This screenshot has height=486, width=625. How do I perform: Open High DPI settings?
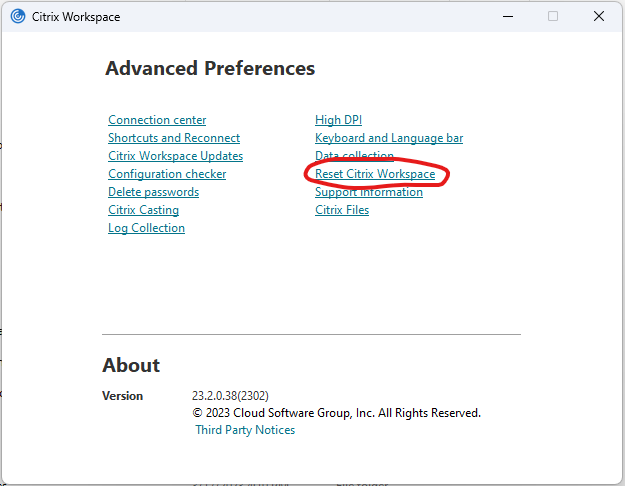coord(338,120)
